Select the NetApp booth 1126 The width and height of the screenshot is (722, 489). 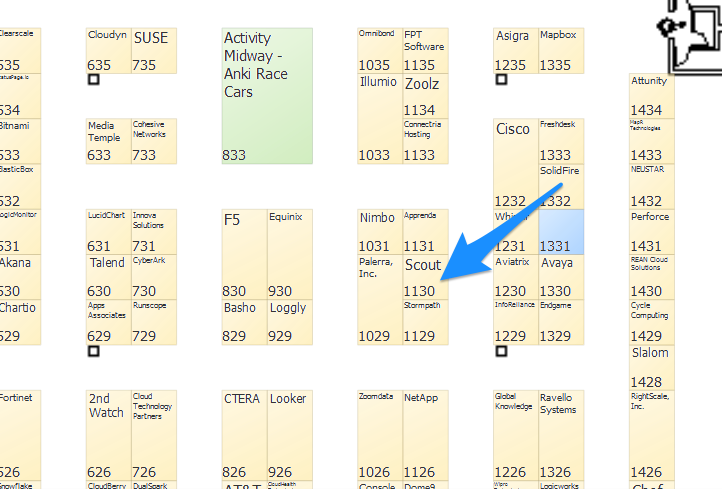click(425, 436)
